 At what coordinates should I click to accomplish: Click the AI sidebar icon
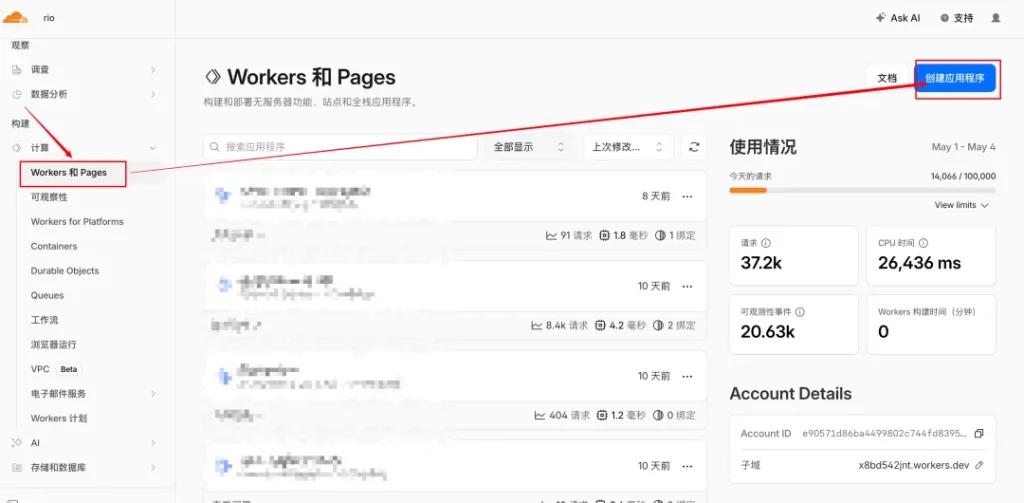pos(17,443)
